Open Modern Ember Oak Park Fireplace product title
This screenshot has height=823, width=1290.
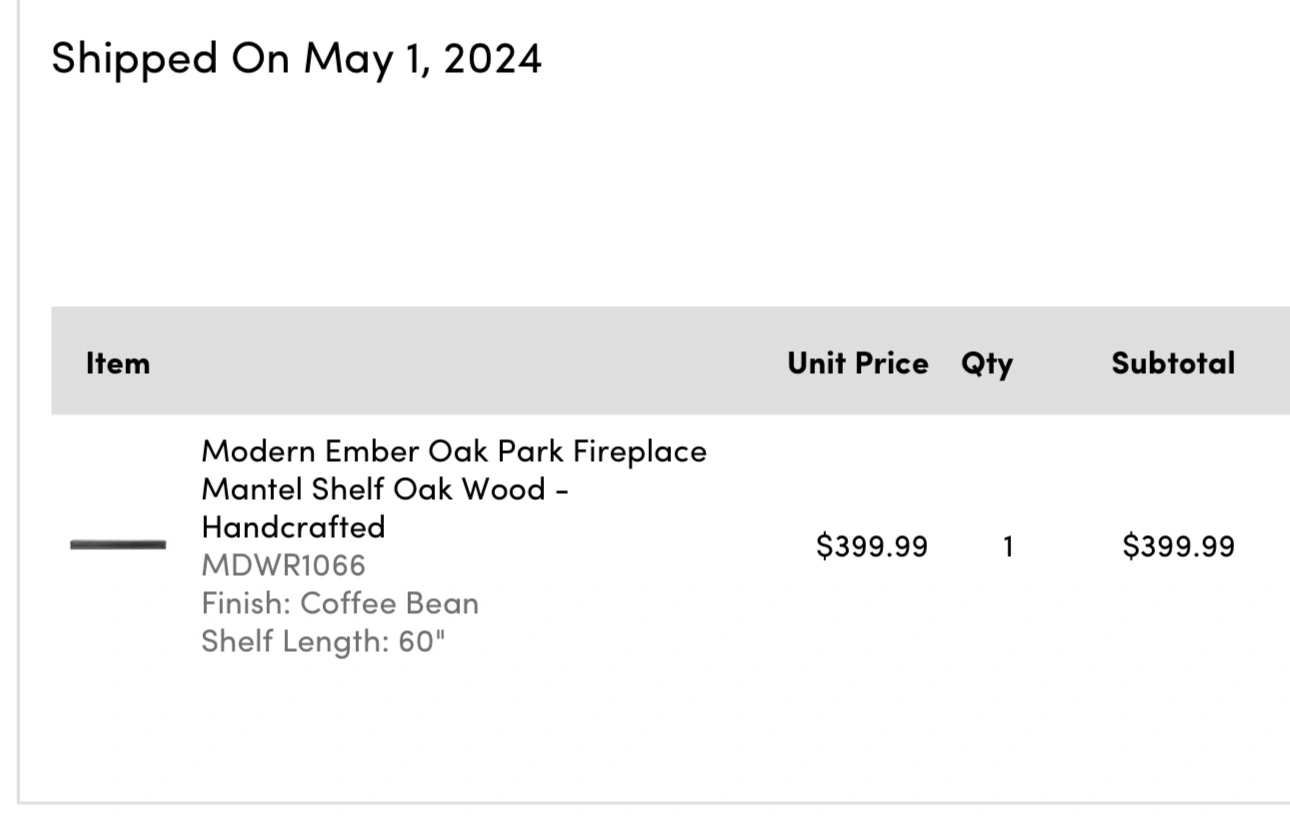coord(454,489)
